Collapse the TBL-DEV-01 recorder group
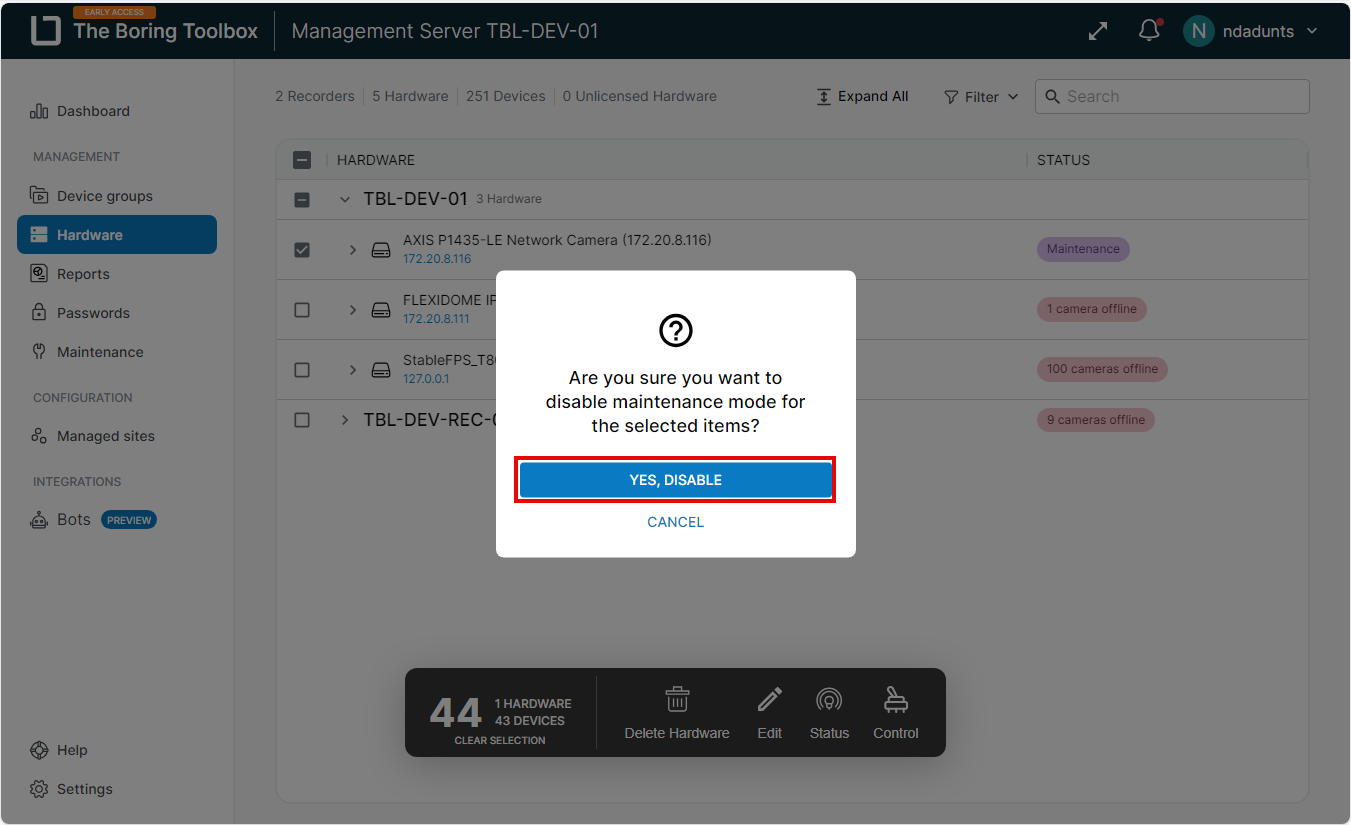The image size is (1351, 825). [x=345, y=199]
